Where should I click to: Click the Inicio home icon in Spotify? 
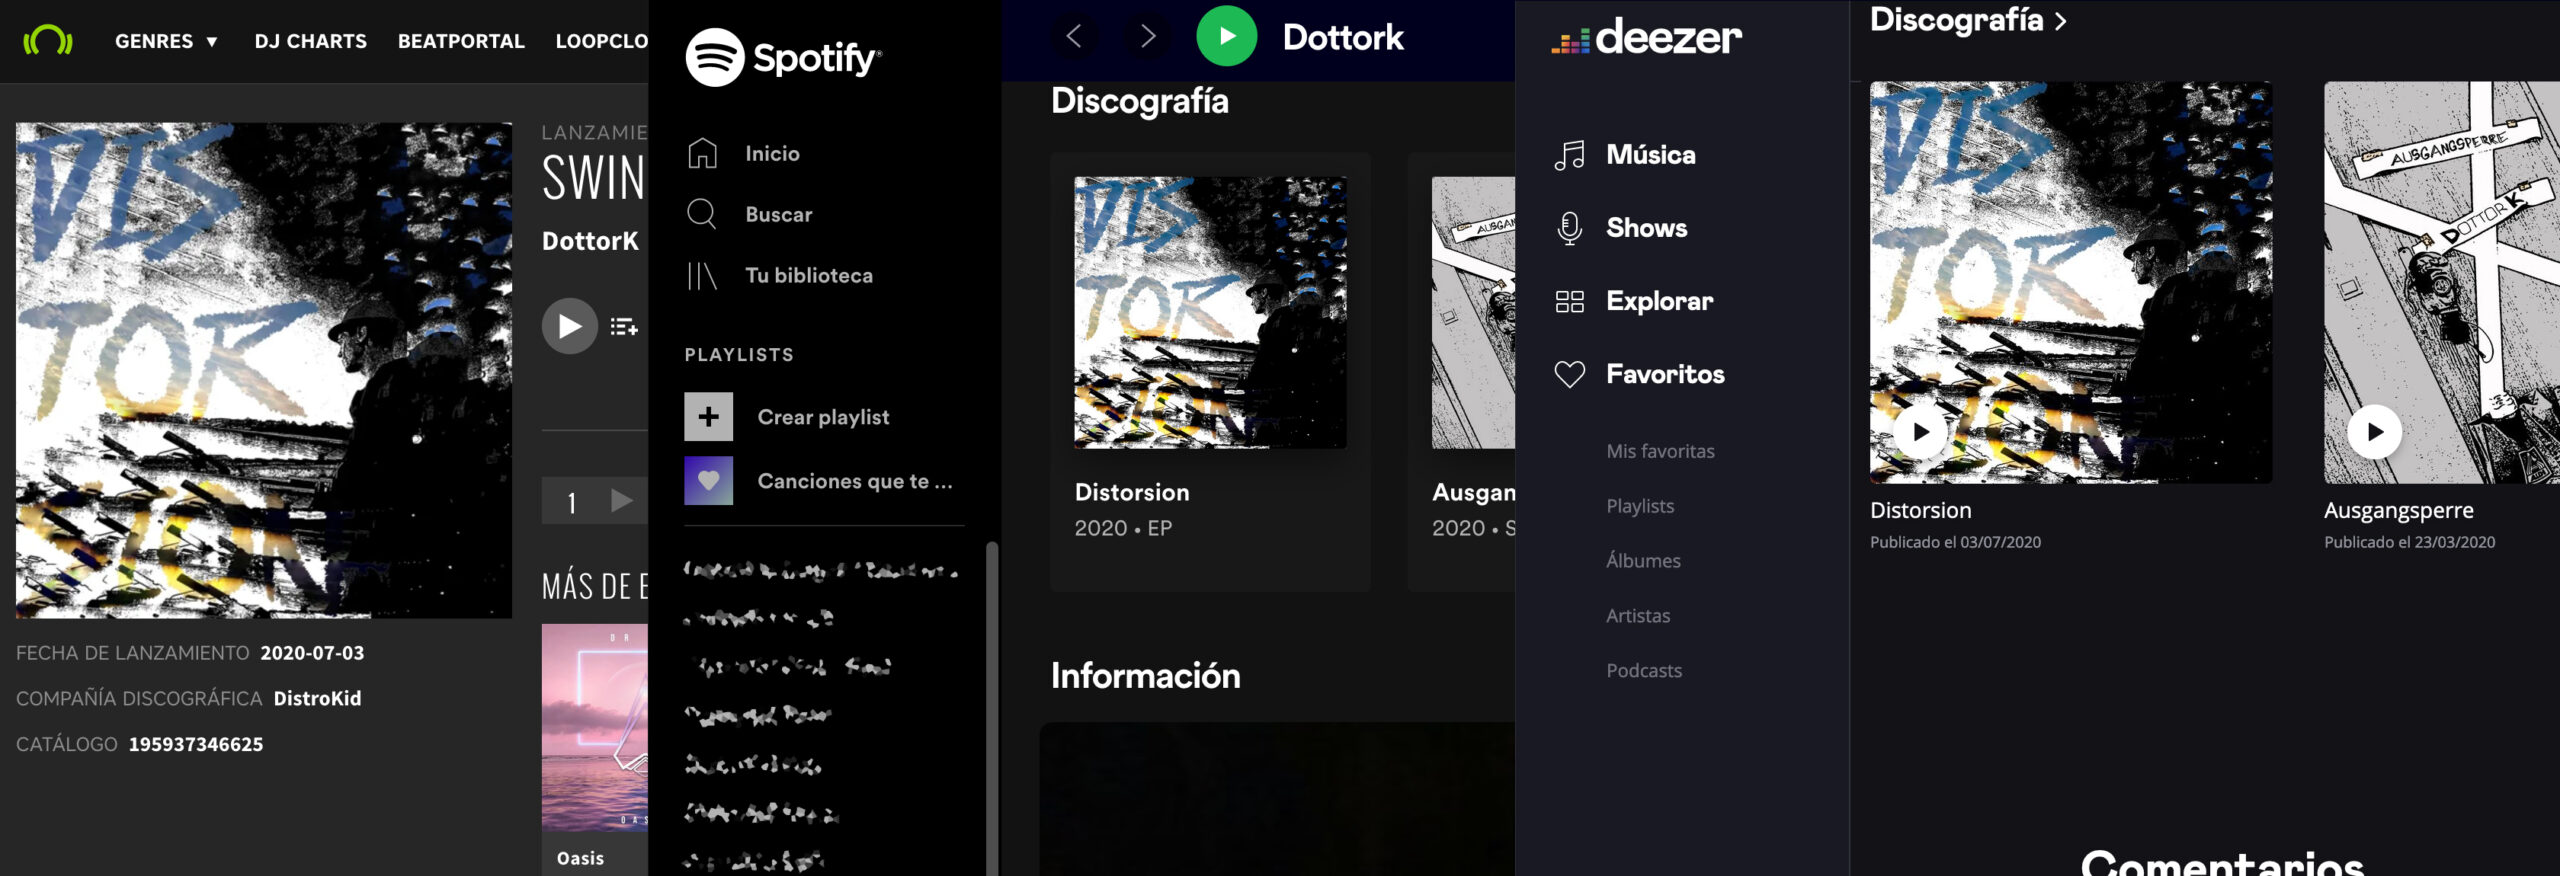click(702, 153)
